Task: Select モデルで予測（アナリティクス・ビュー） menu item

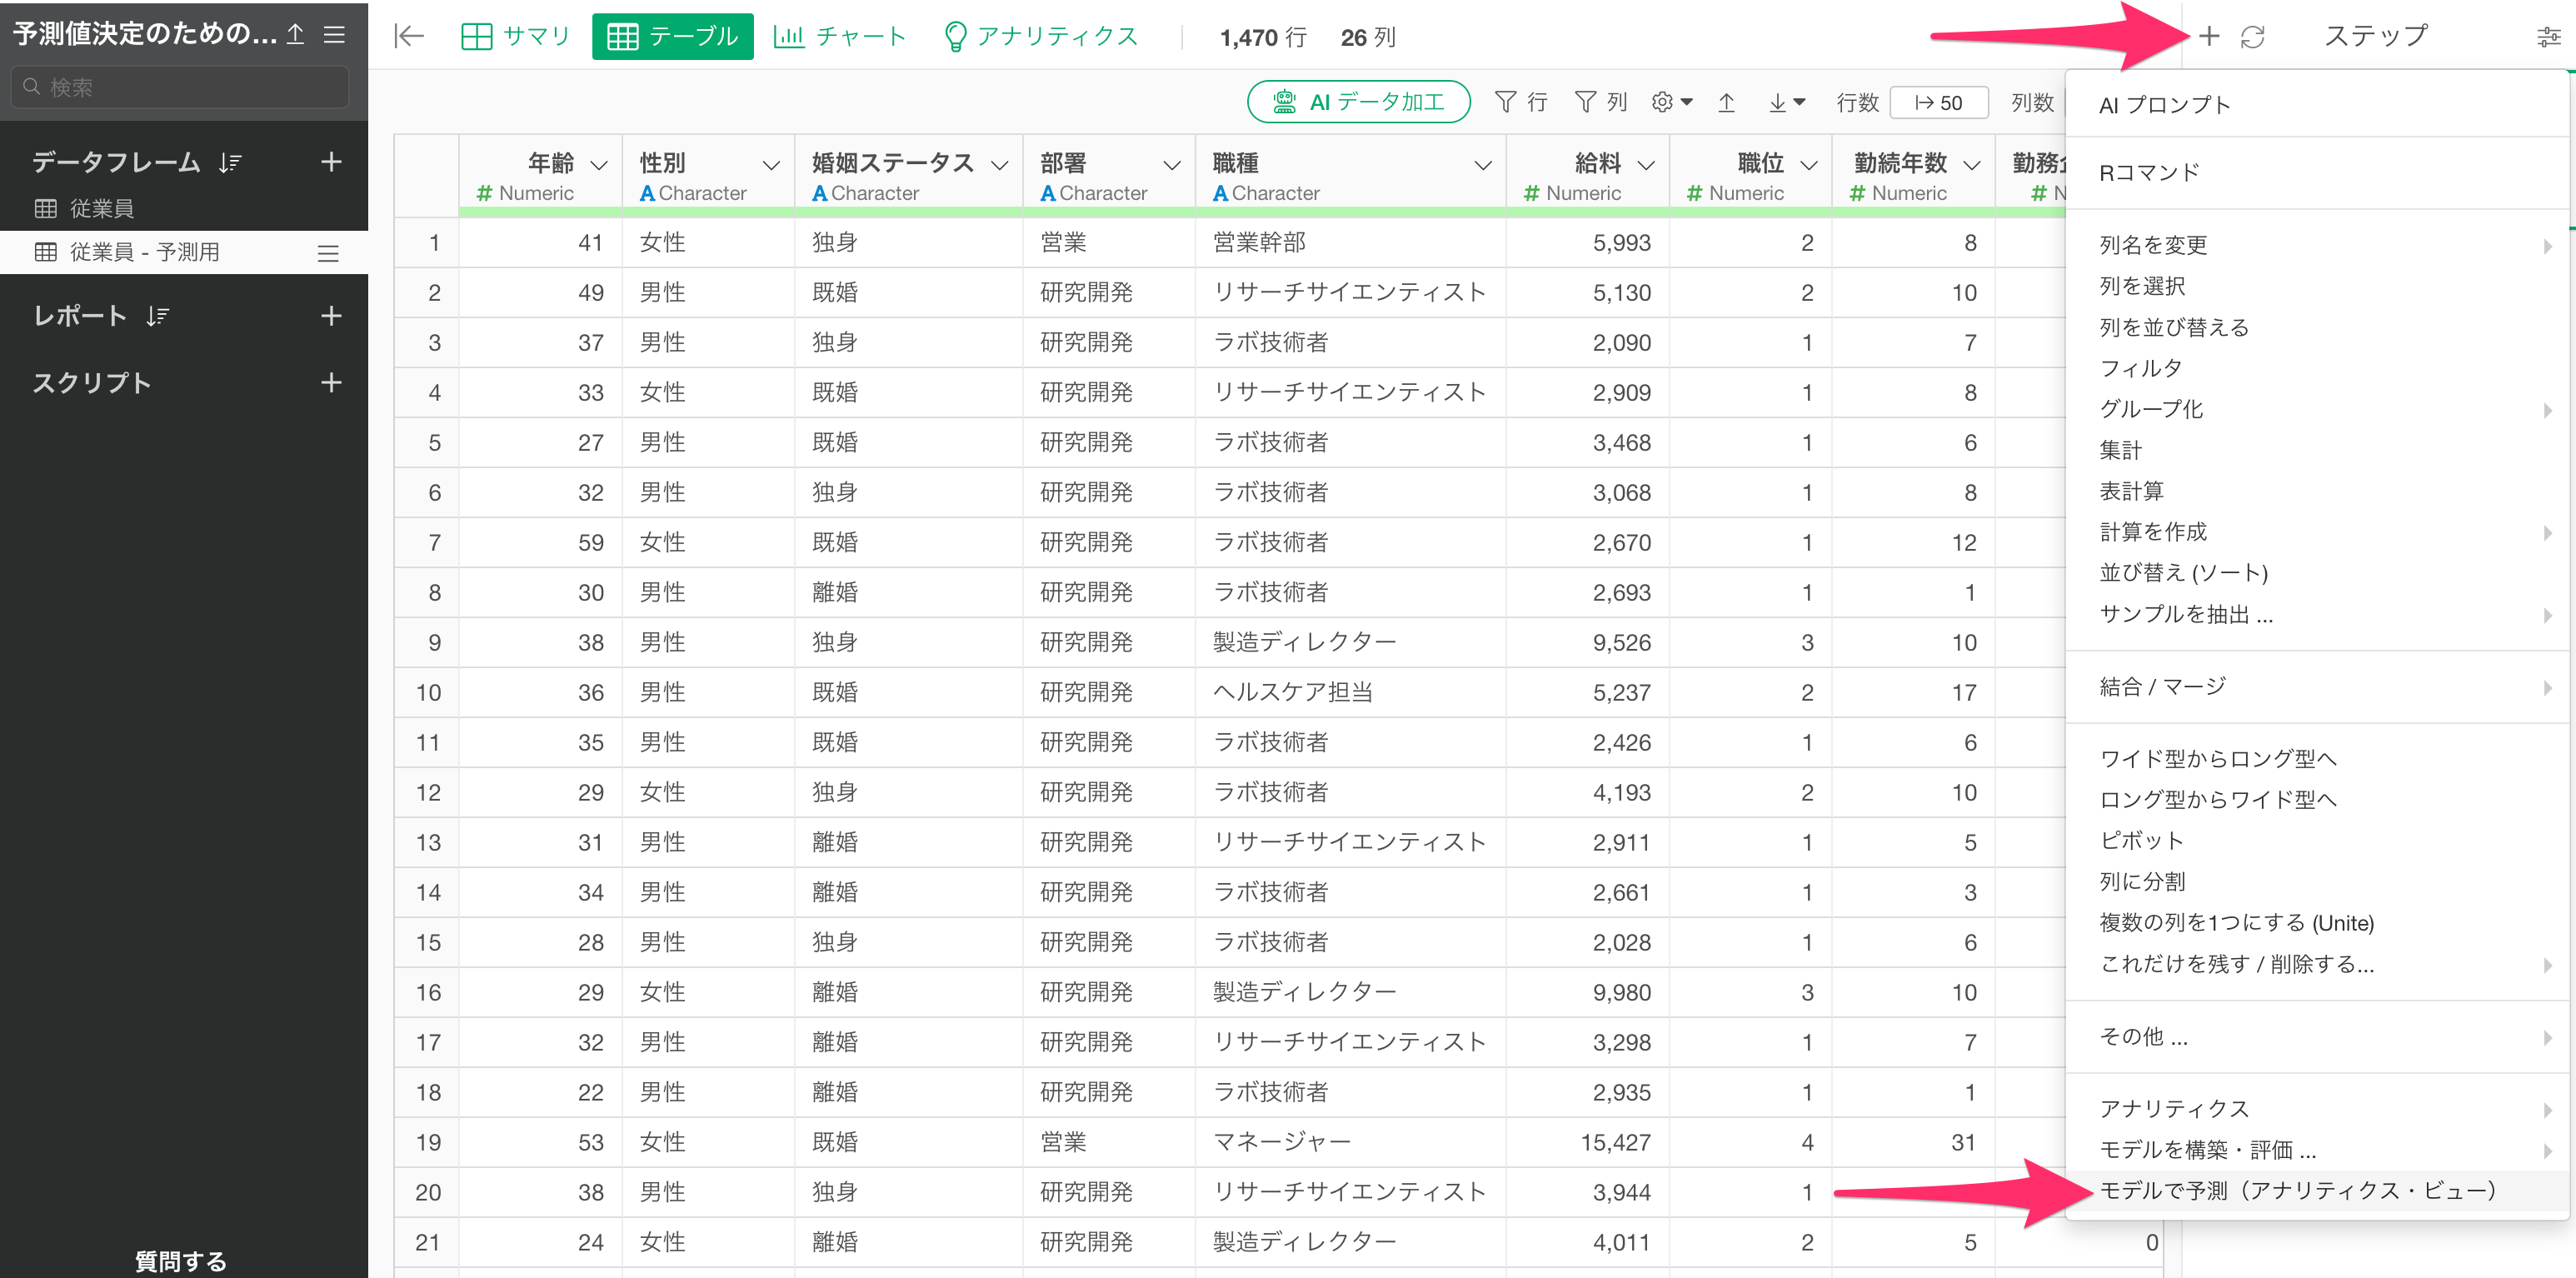Action: pyautogui.click(x=2298, y=1190)
